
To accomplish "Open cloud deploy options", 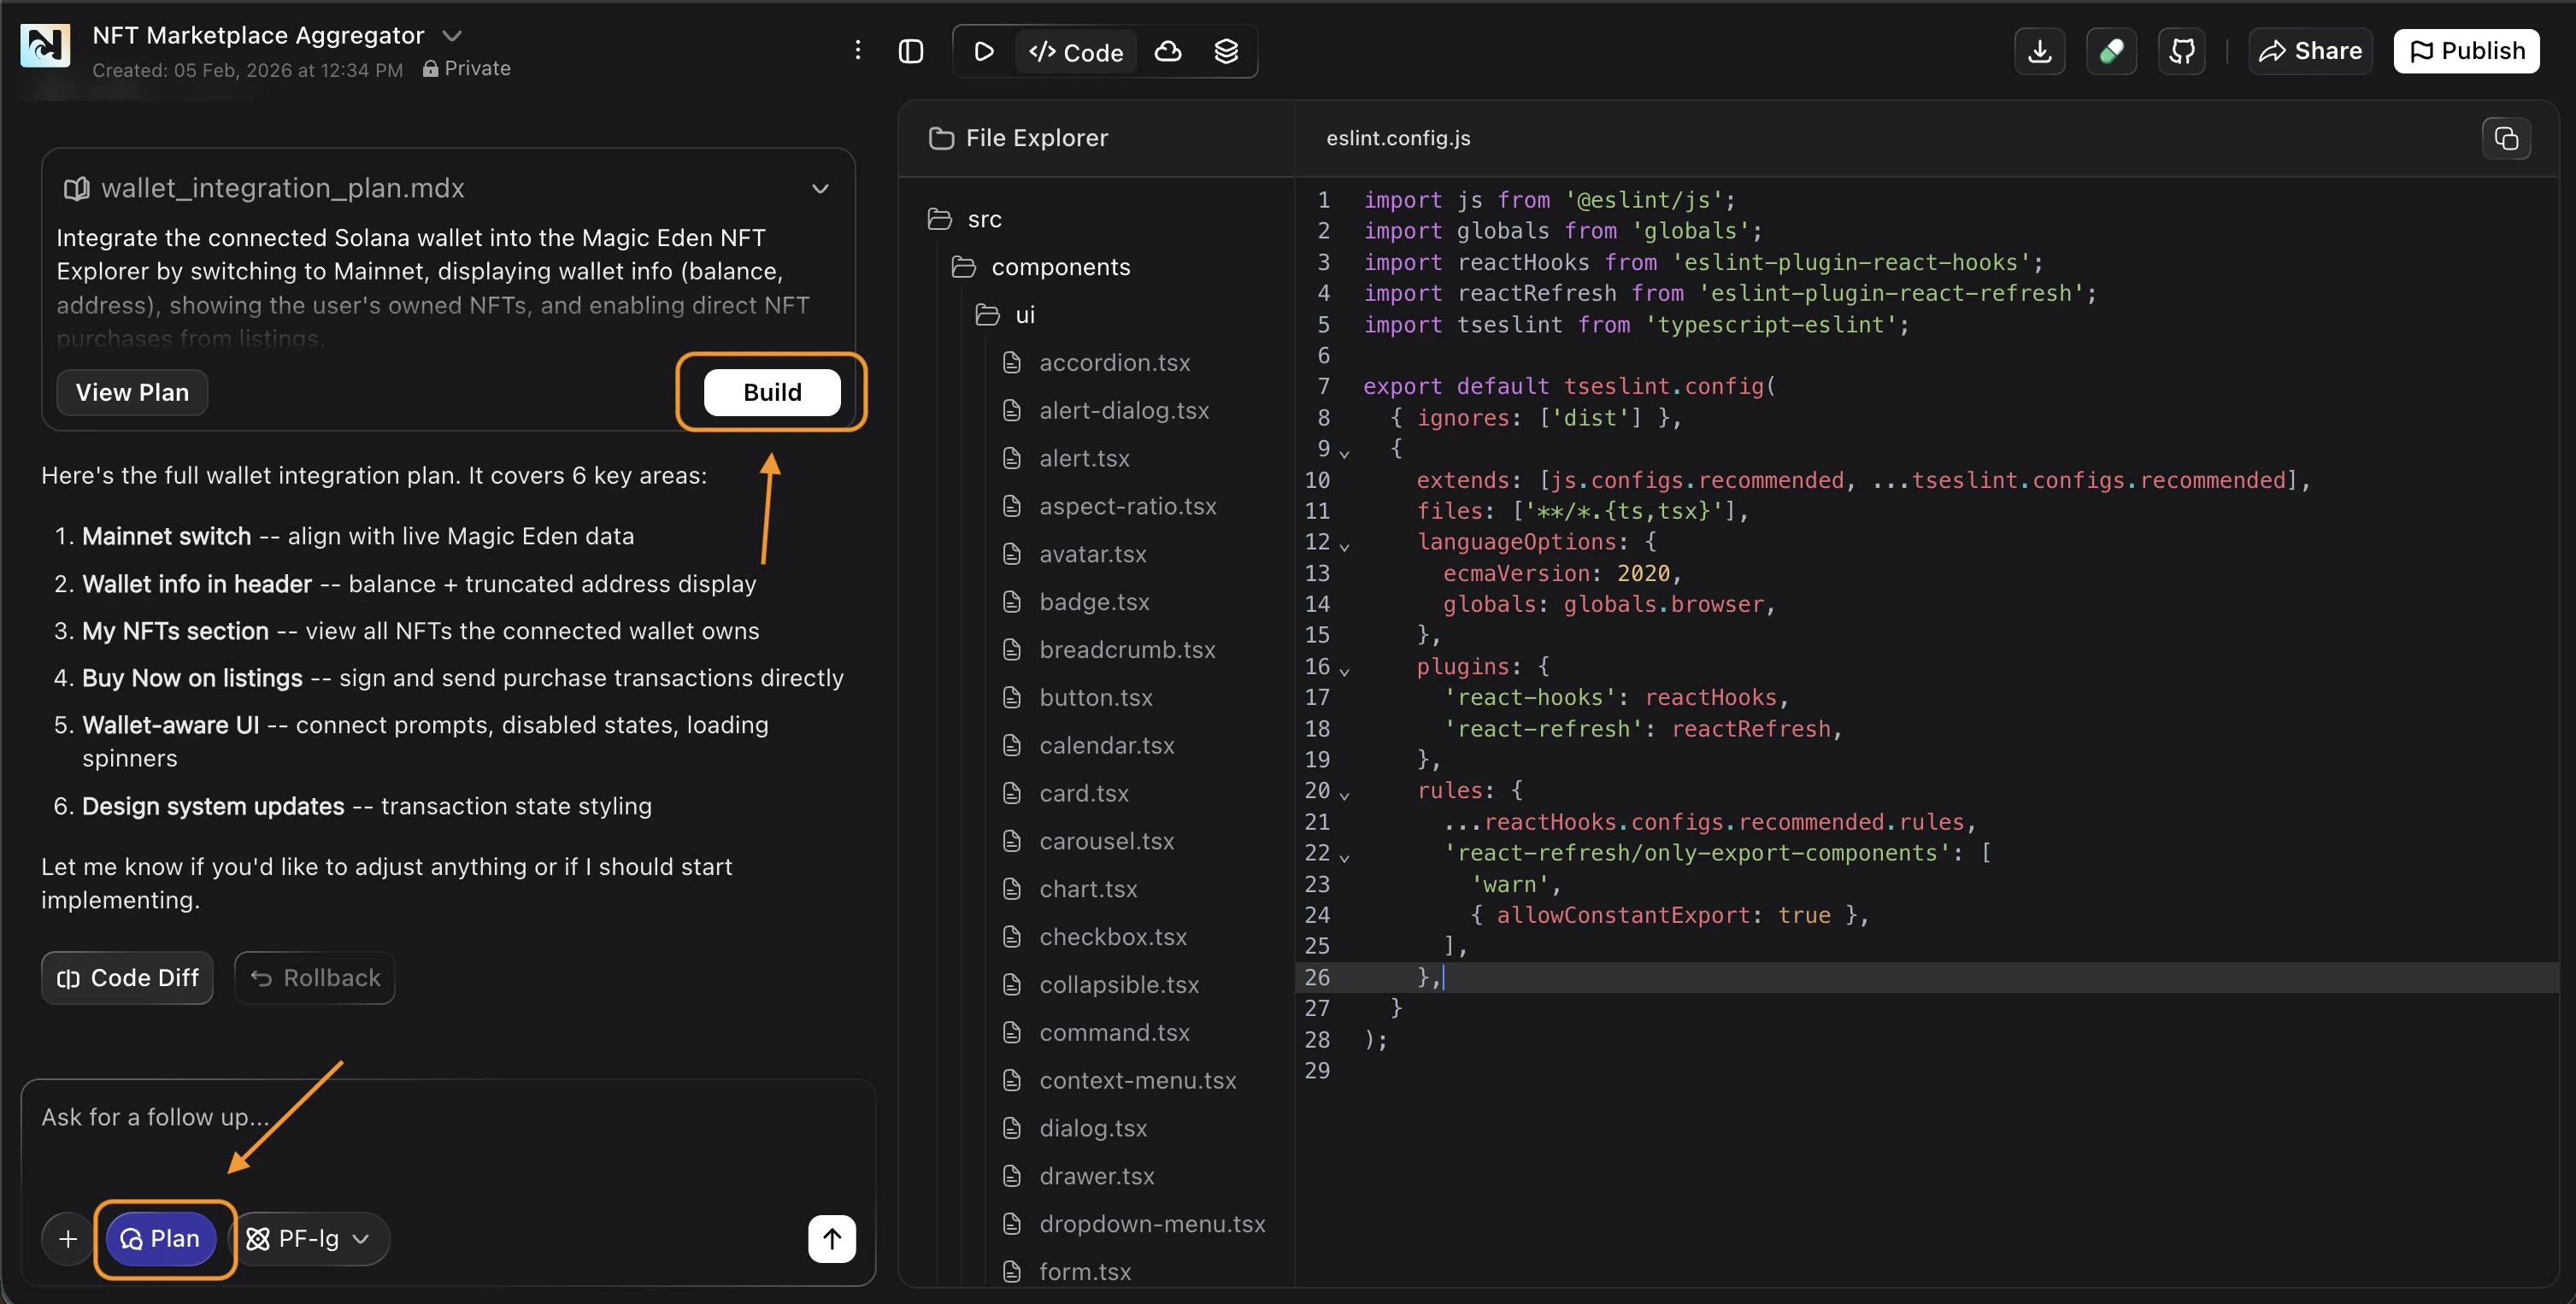I will (1167, 51).
